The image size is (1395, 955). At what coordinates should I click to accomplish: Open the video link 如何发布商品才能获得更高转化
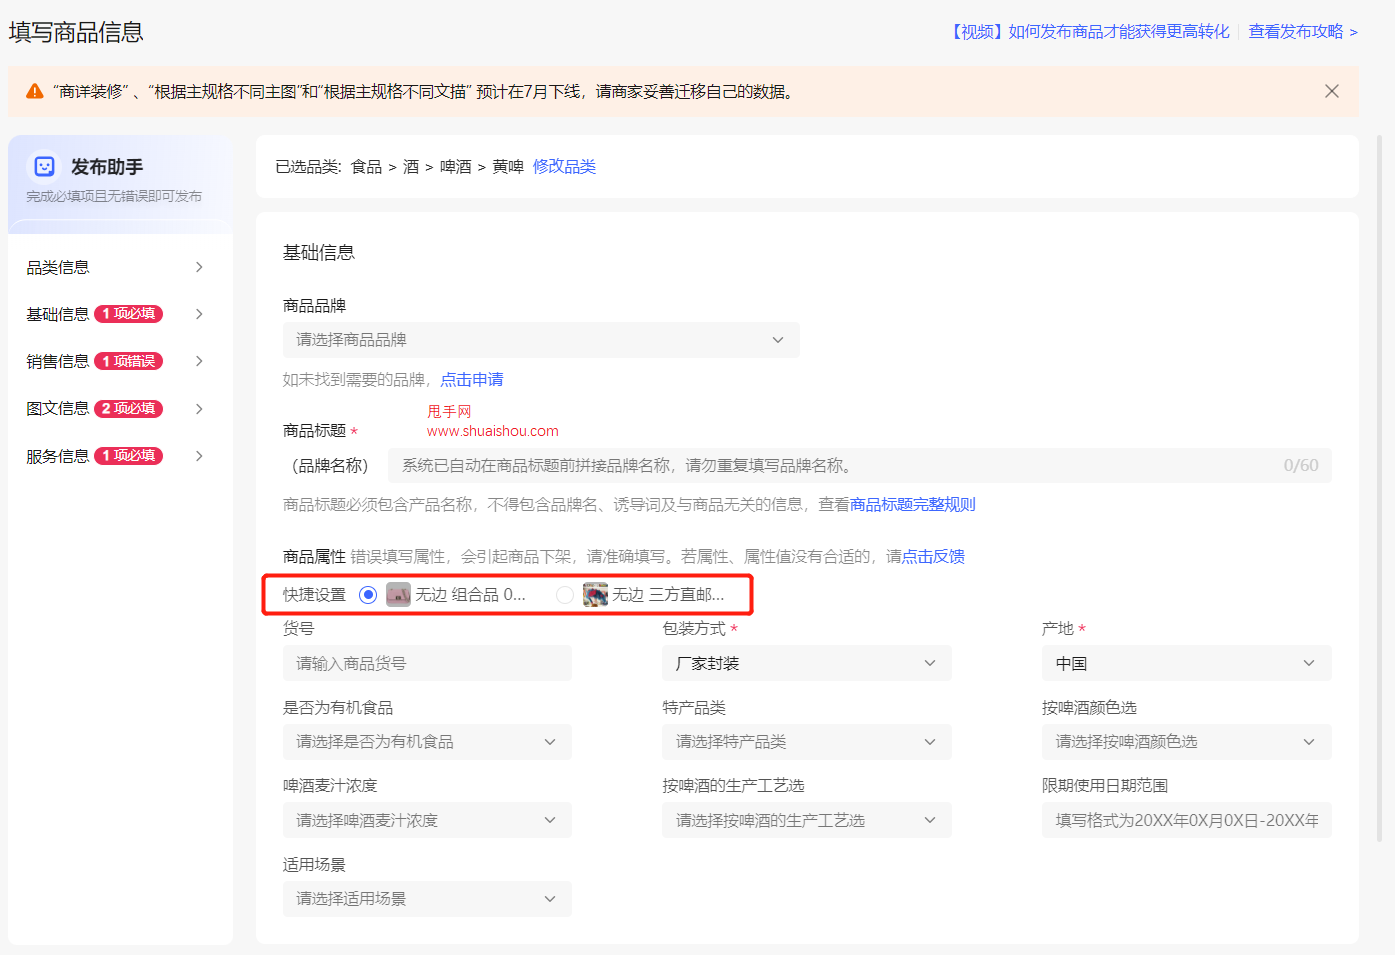1089,32
